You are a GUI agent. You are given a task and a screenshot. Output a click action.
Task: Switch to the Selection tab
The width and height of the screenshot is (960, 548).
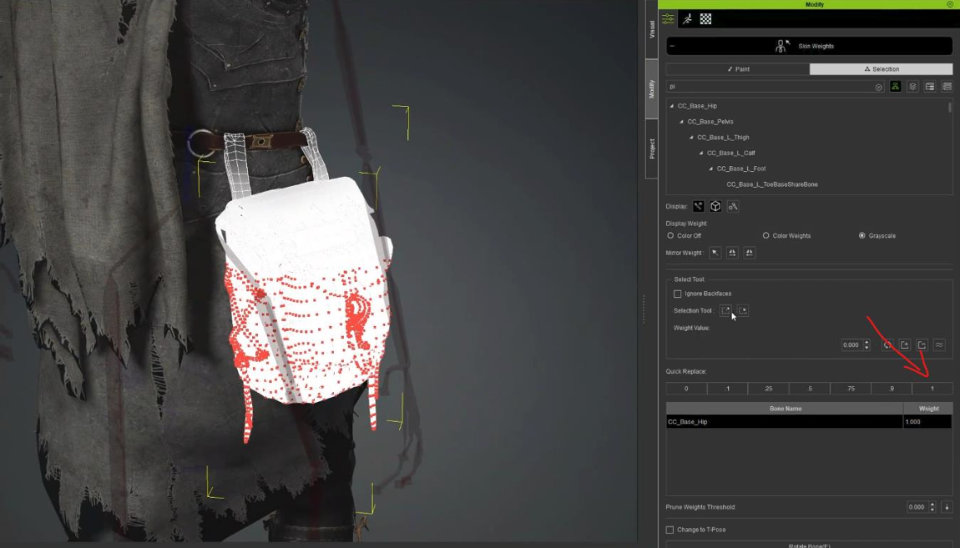pos(881,69)
